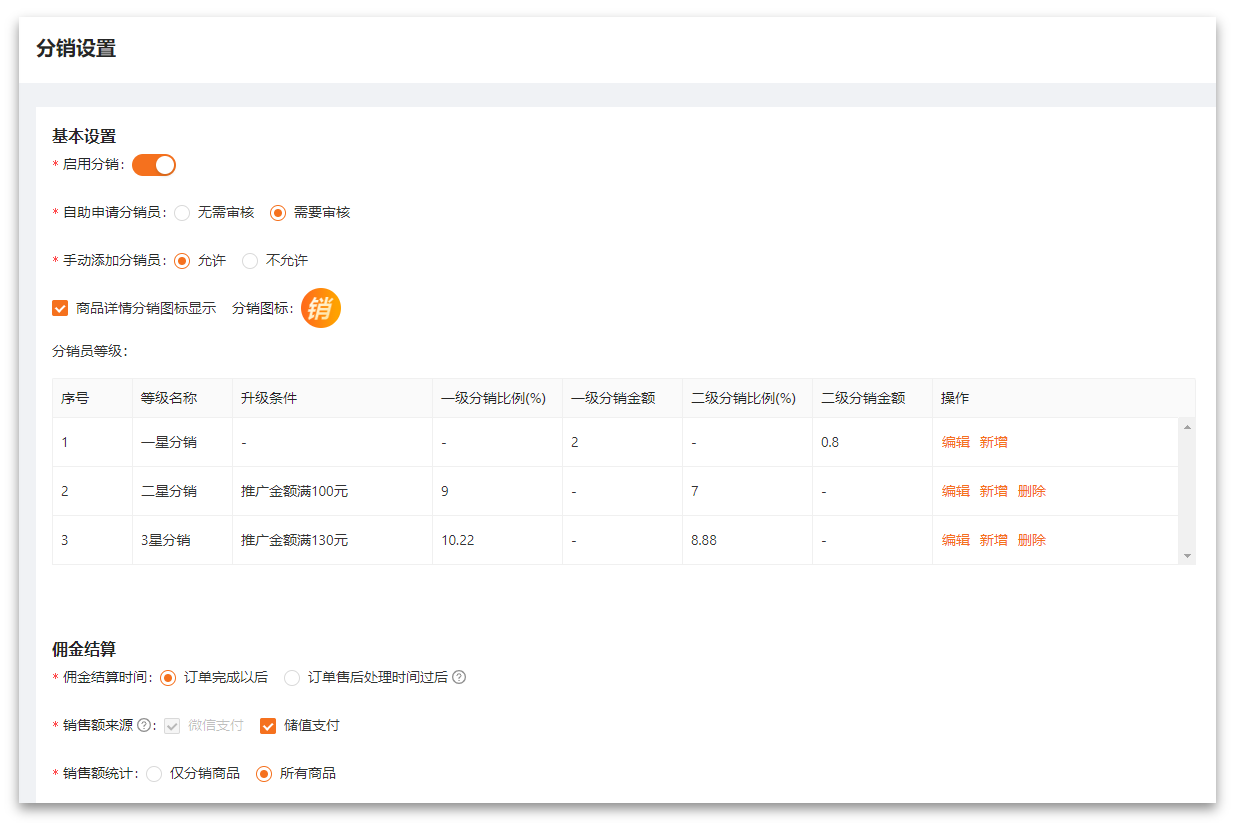Select 无需审核 radio option
Image resolution: width=1240 pixels, height=823 pixels.
point(182,213)
